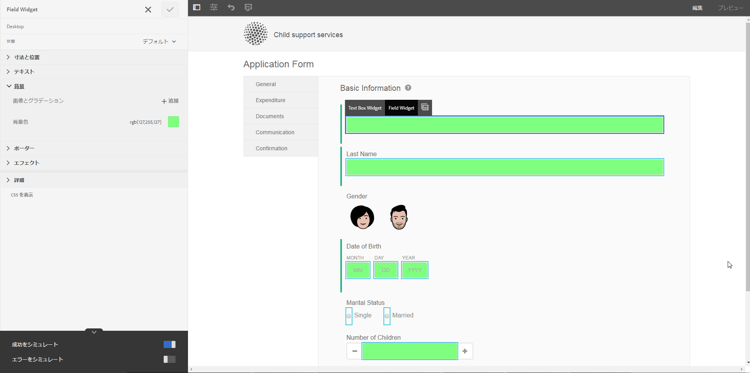Screen dimensions: 750x373
Task: Click the 画像とグラデーション label
Action: point(38,101)
